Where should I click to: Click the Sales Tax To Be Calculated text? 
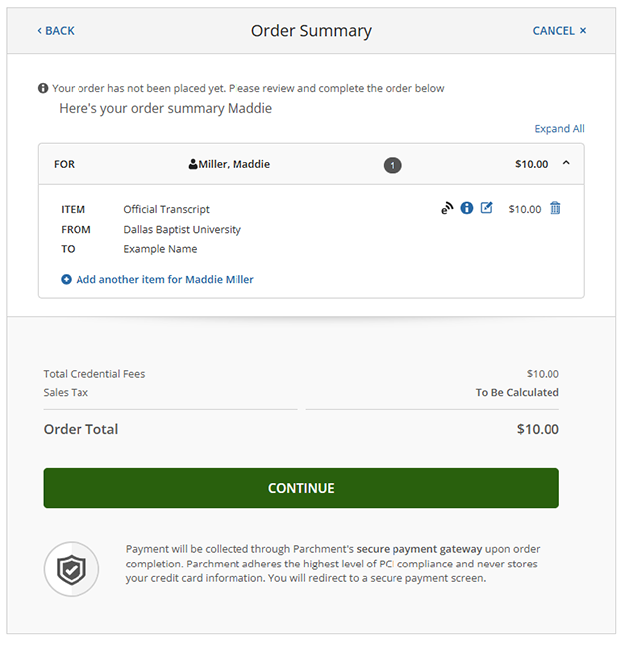(517, 393)
